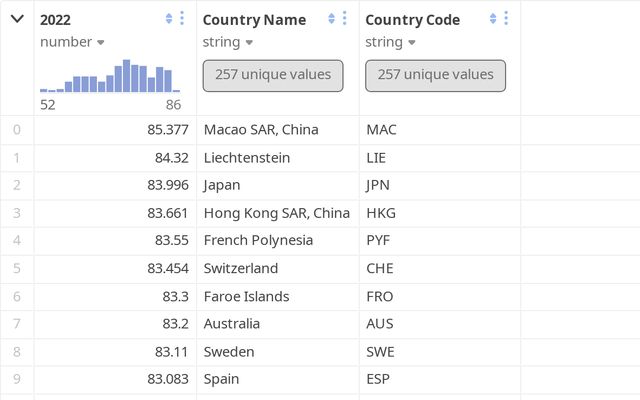This screenshot has width=640, height=400.
Task: Show Country Name 257 unique values
Action: tap(273, 76)
